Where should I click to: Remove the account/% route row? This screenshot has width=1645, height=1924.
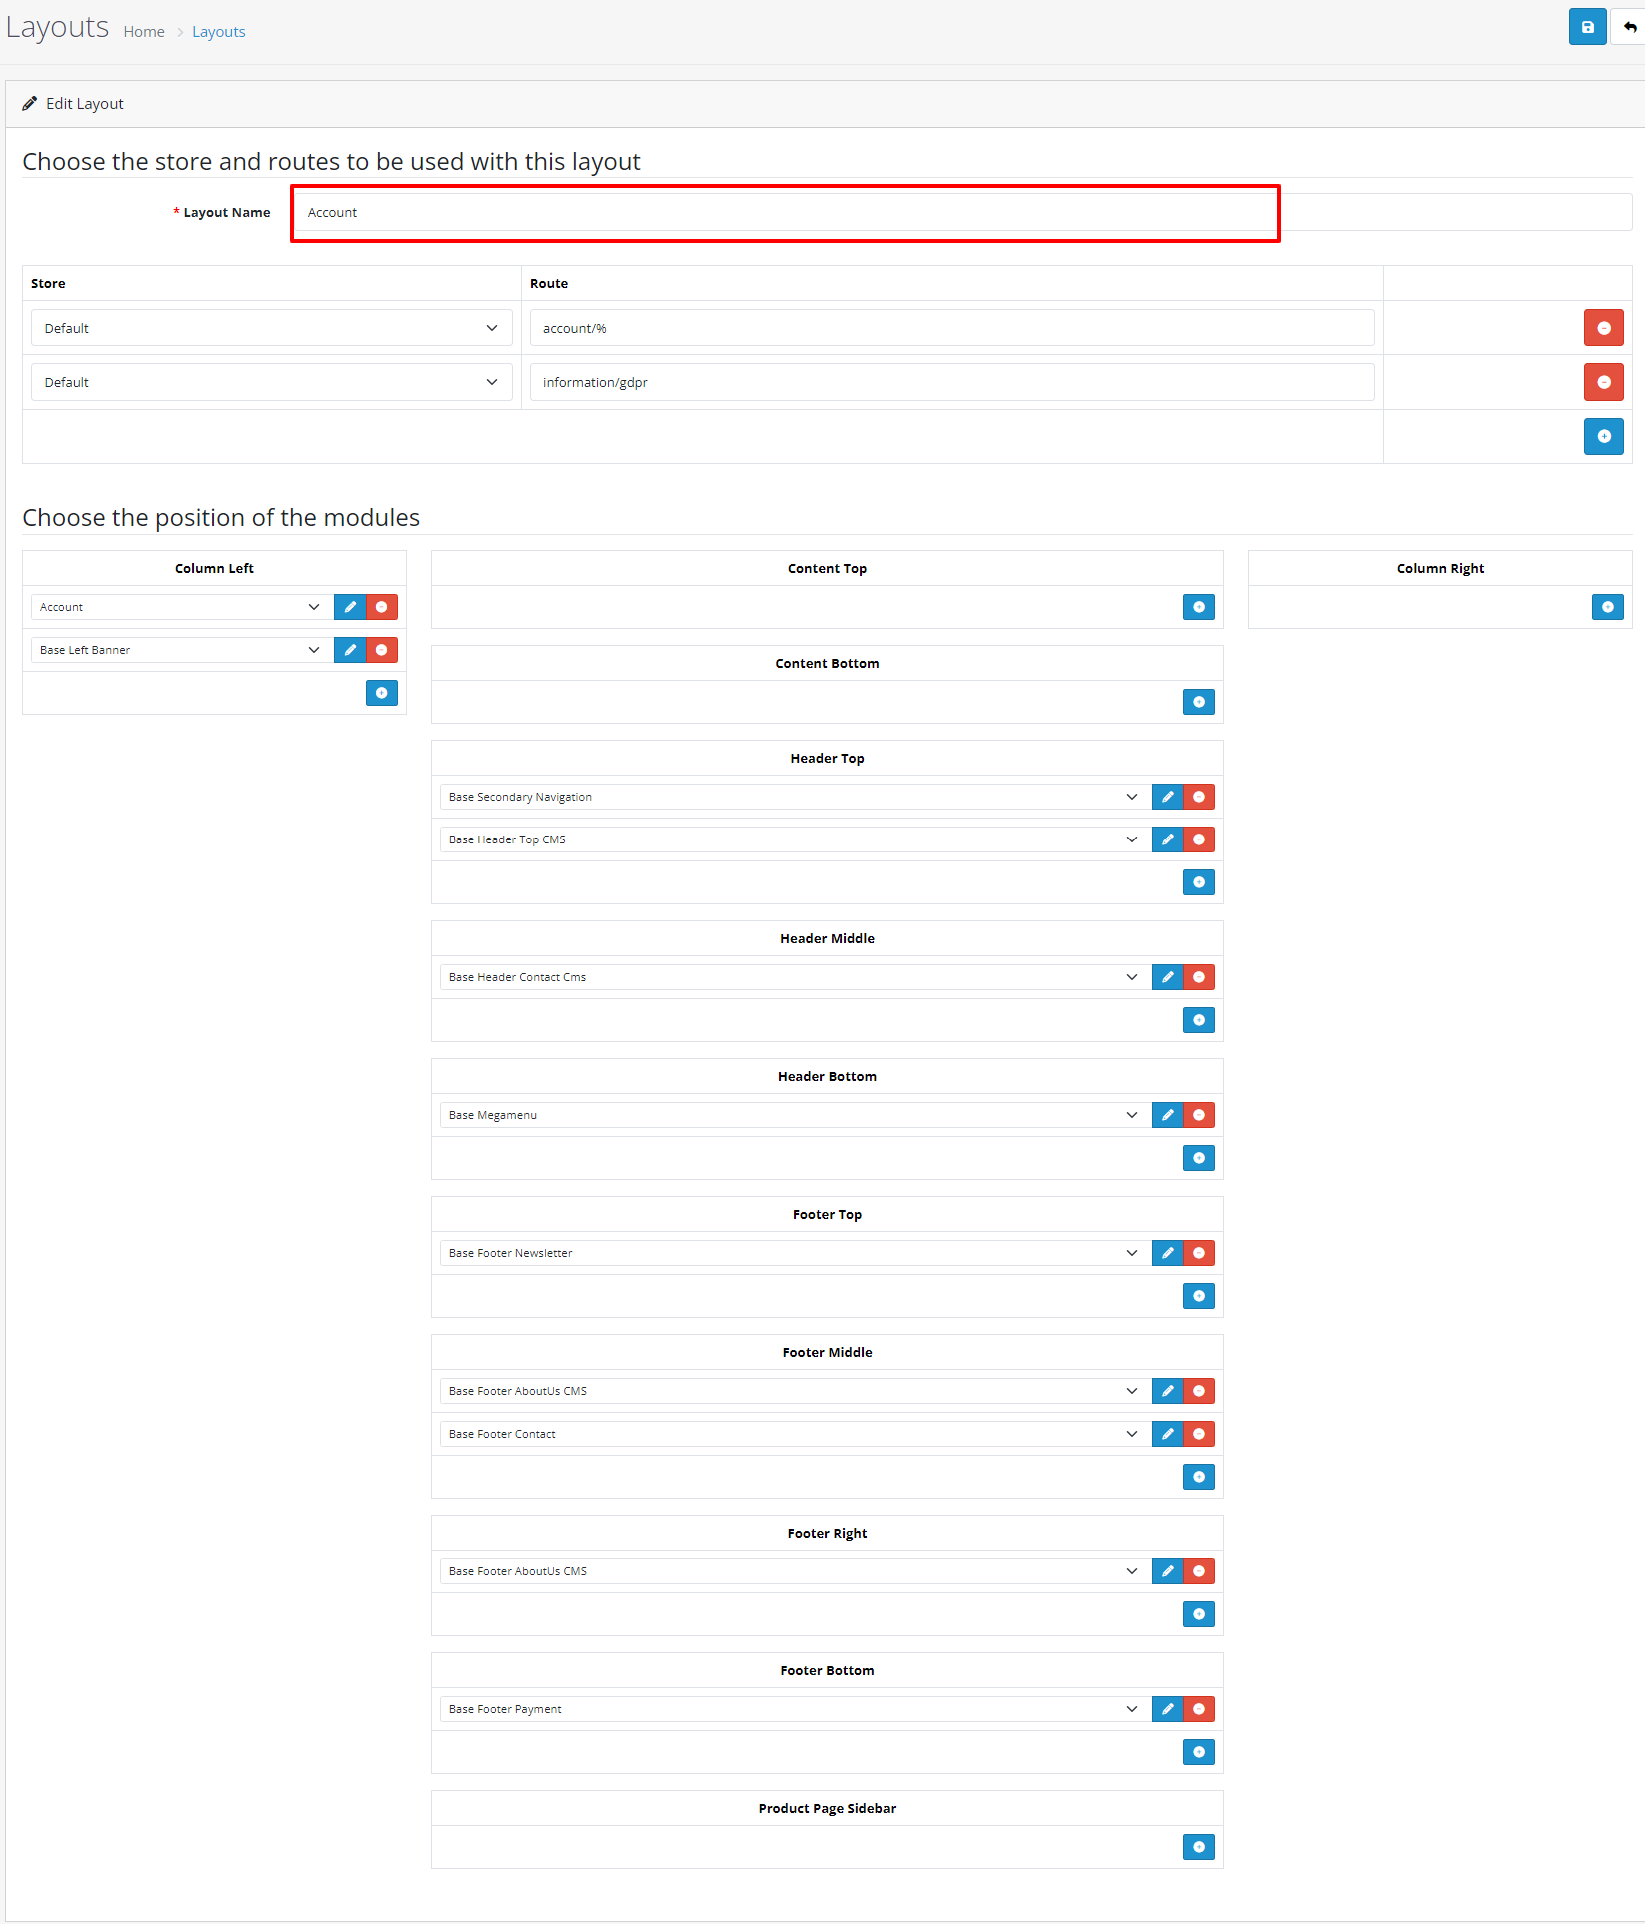point(1603,328)
